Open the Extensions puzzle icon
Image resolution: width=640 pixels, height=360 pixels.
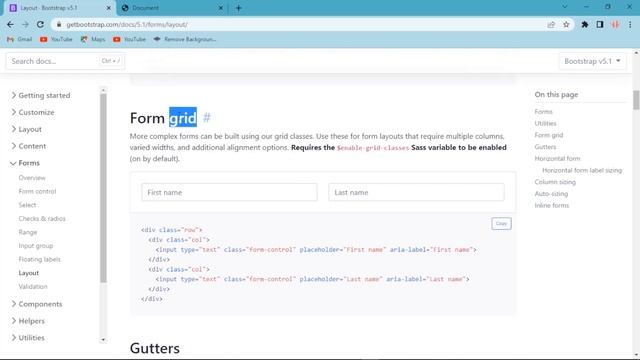pyautogui.click(x=584, y=24)
